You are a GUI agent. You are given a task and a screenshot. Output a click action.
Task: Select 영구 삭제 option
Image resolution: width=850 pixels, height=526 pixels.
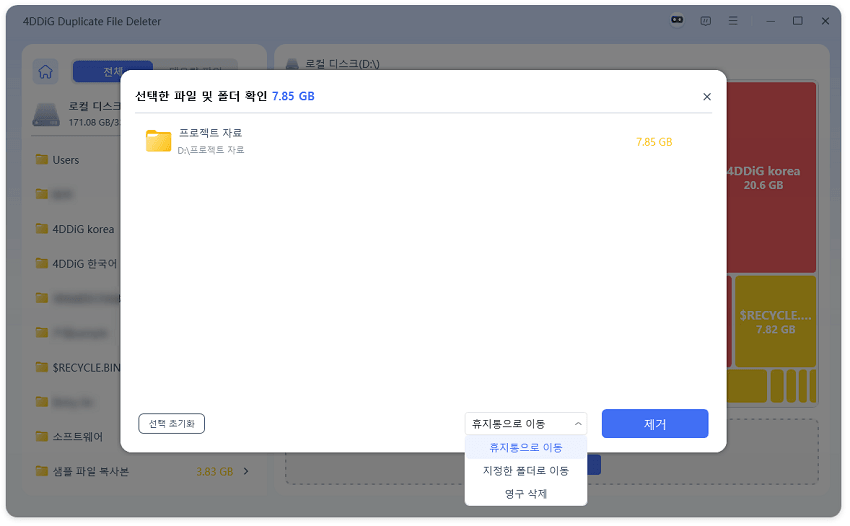tap(525, 494)
